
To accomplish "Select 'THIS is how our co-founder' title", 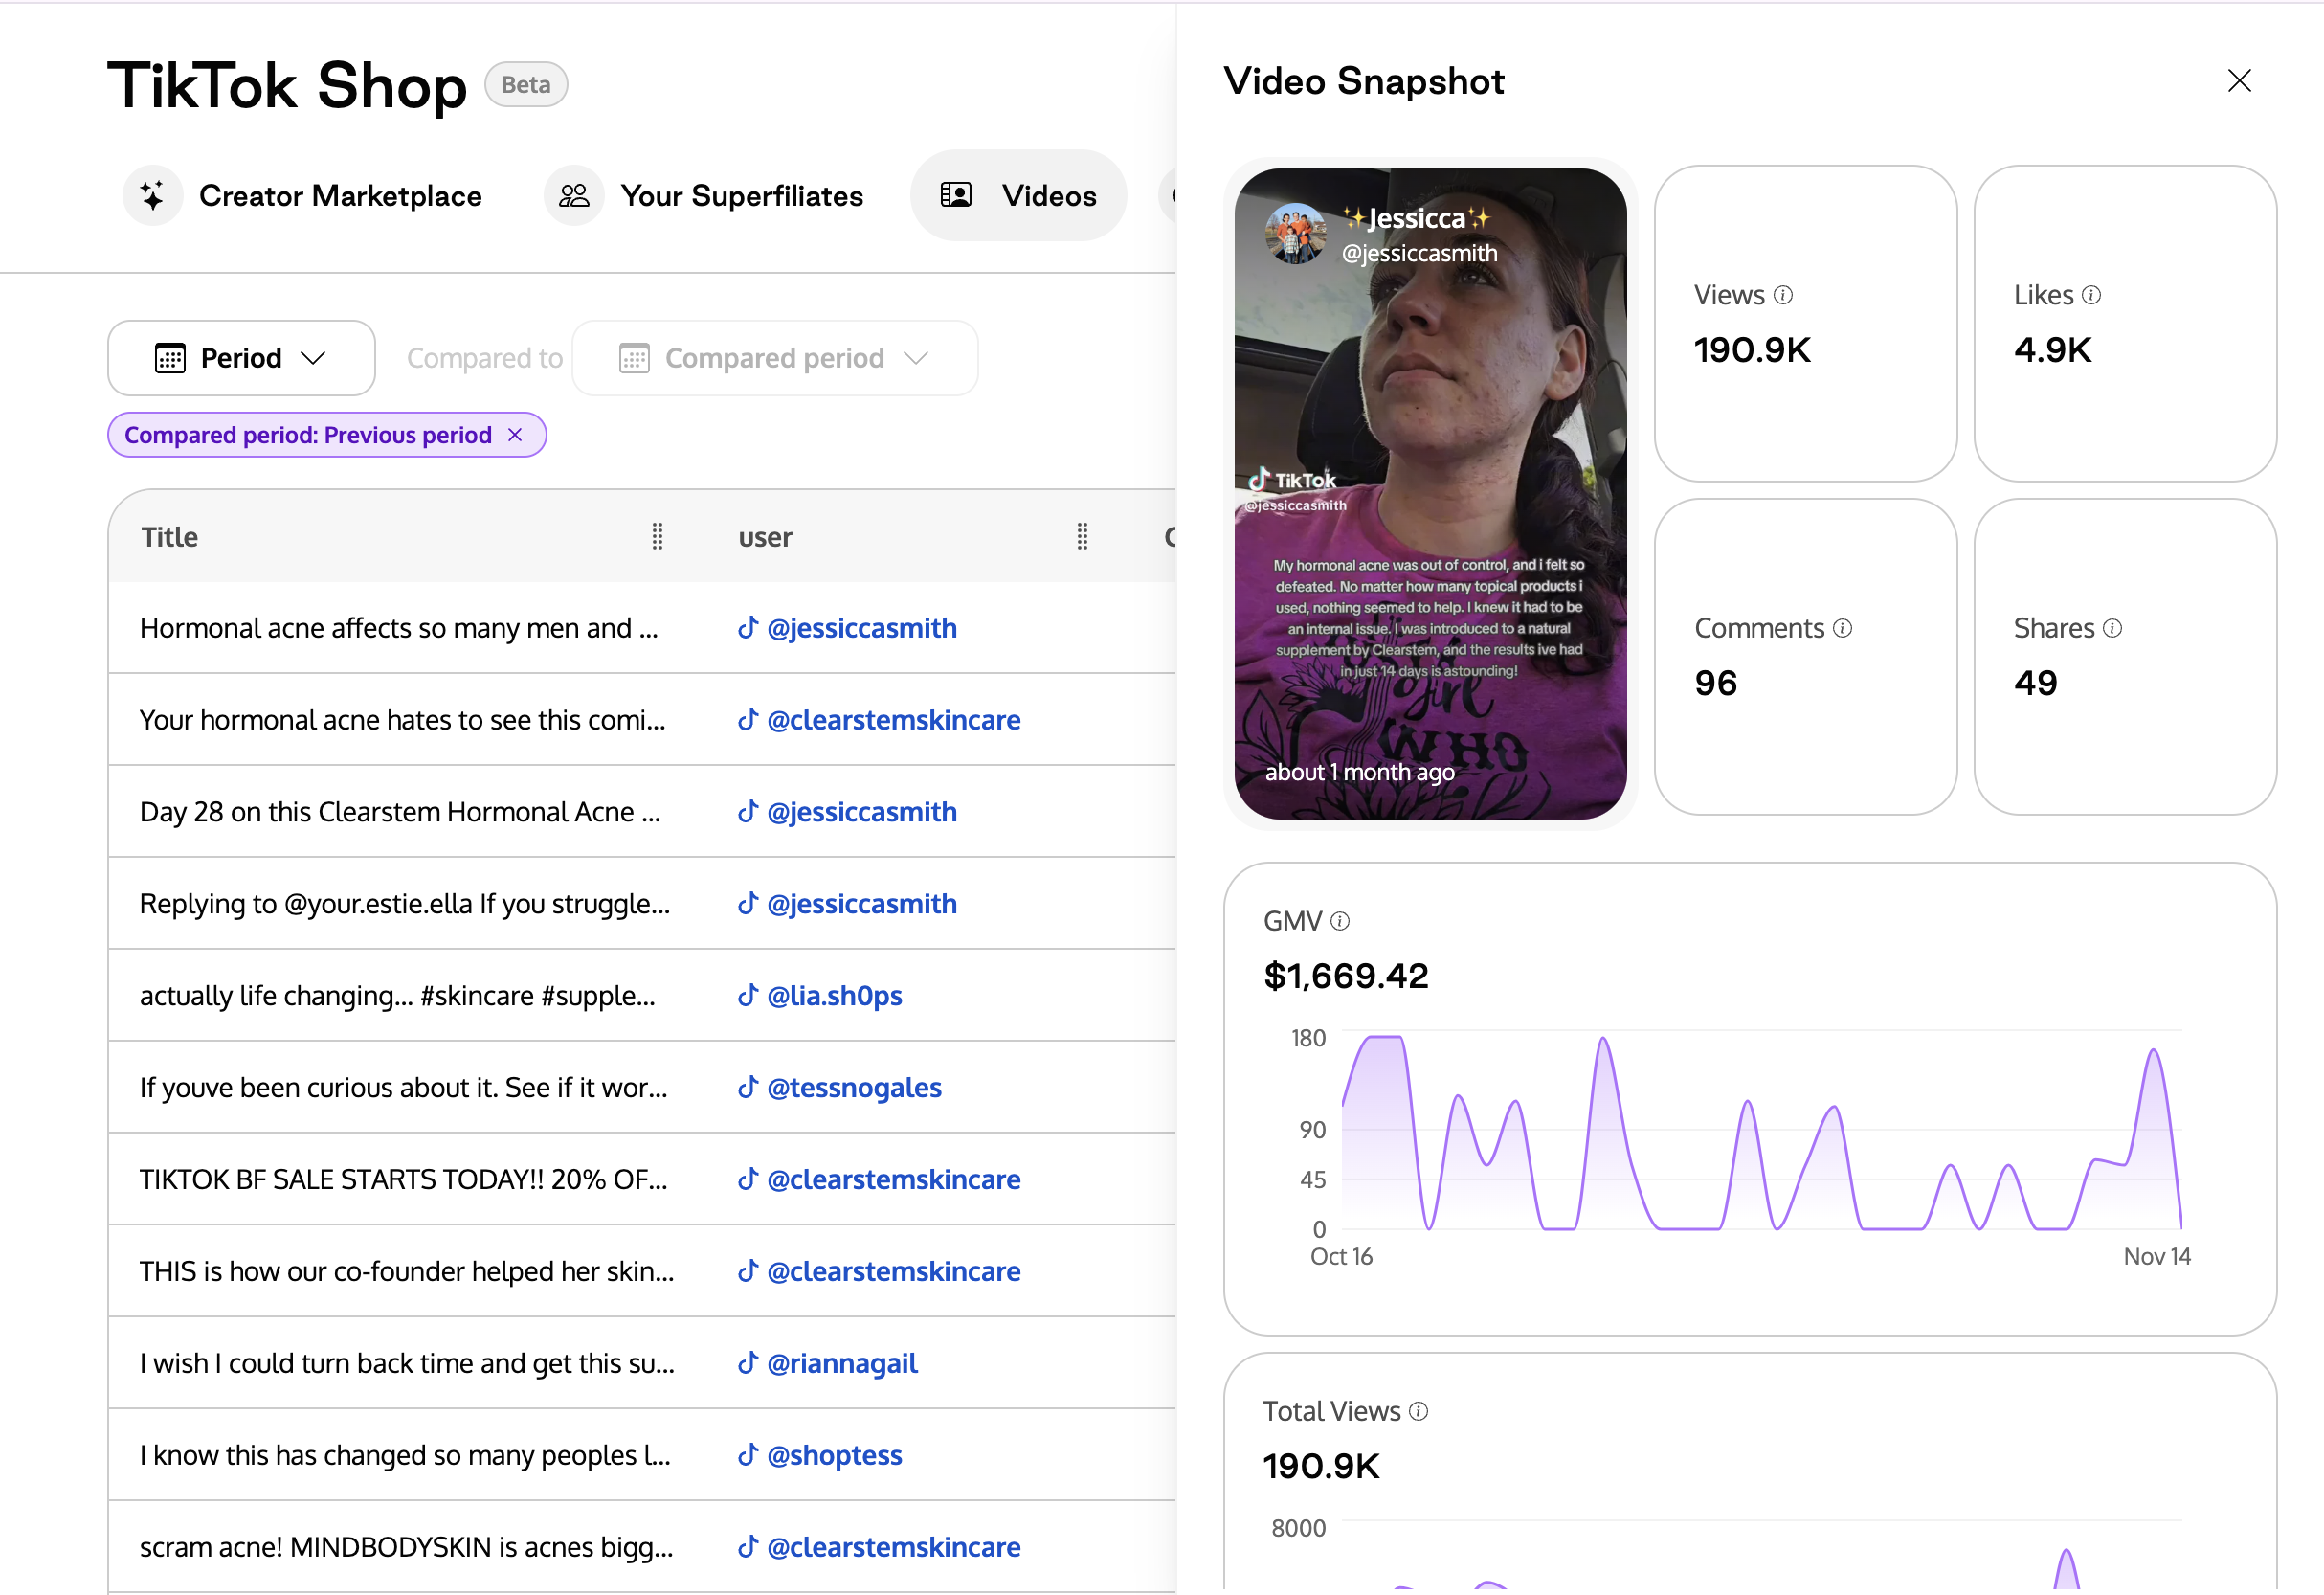I will (407, 1272).
